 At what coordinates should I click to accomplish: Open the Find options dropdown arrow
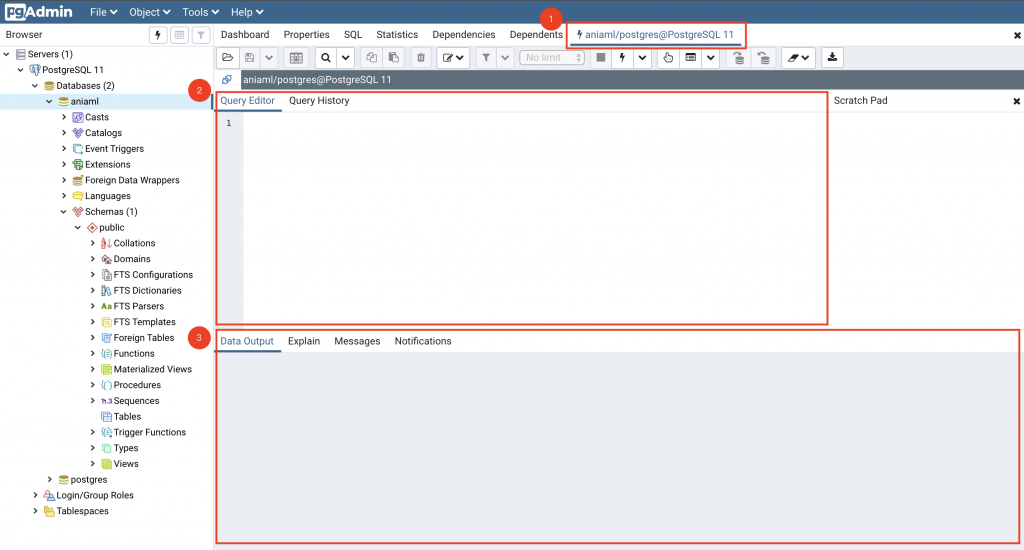[x=345, y=57]
